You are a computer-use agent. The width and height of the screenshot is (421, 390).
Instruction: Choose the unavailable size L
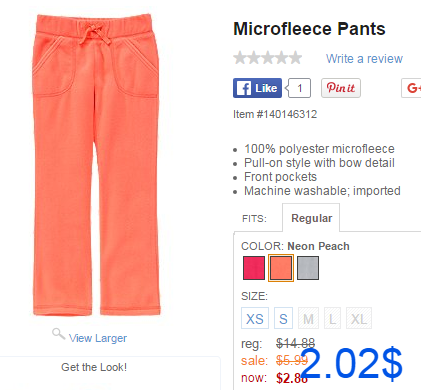pos(332,318)
